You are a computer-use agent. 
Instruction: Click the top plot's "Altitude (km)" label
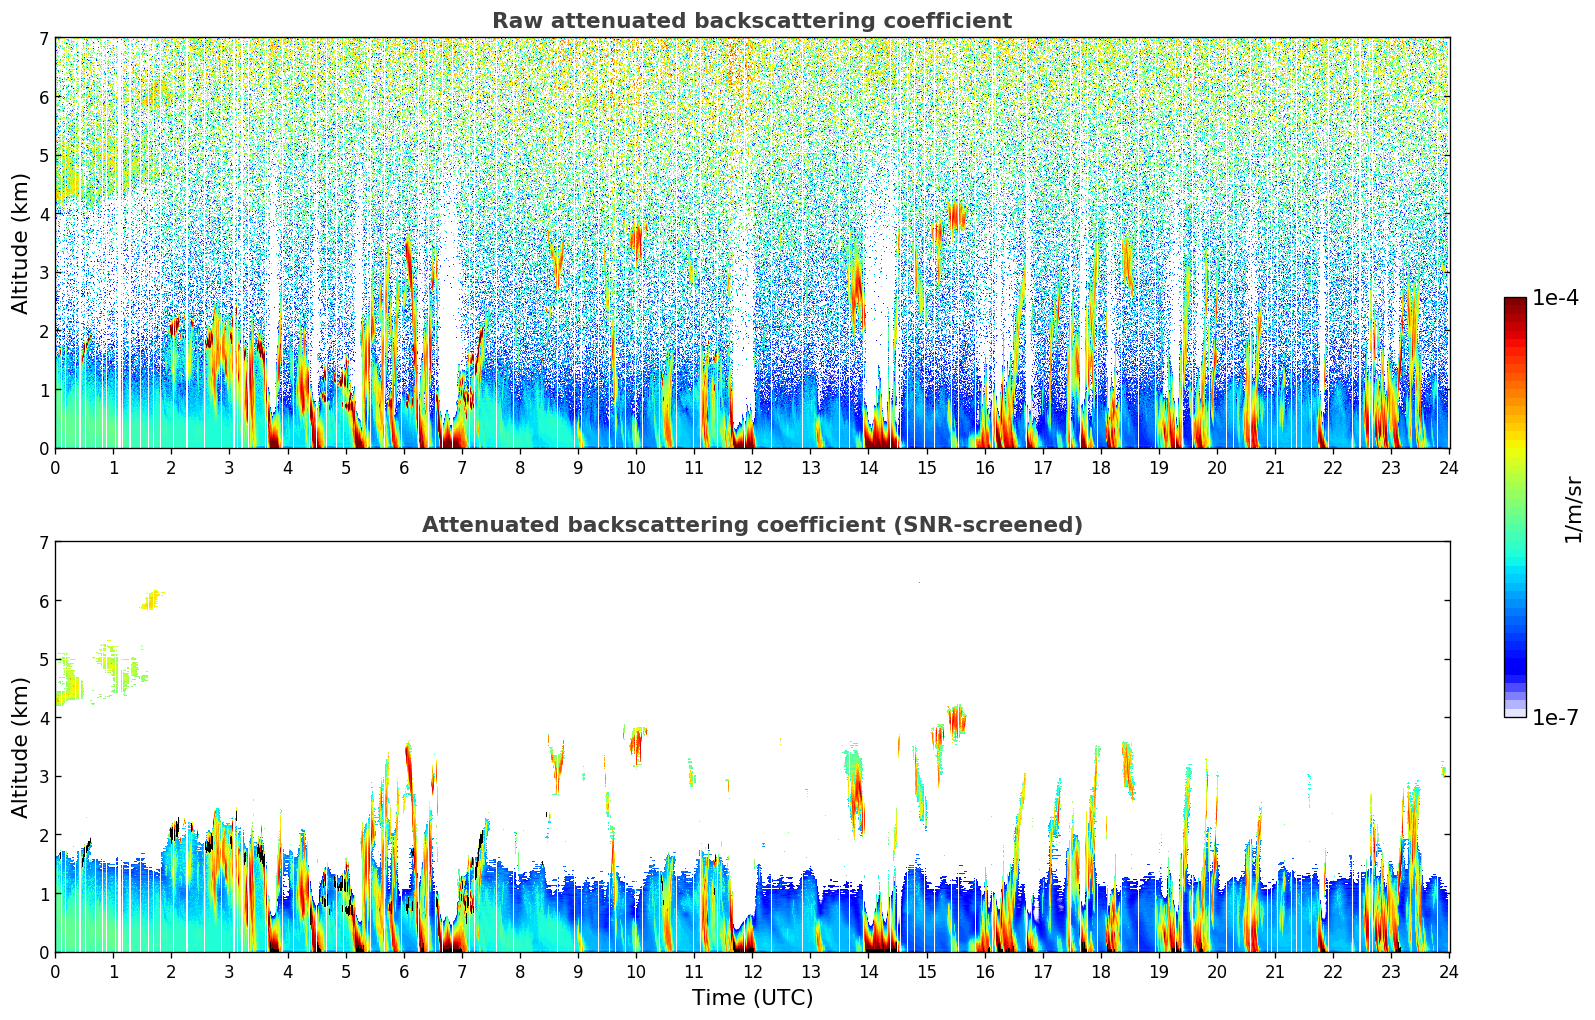tap(21, 243)
